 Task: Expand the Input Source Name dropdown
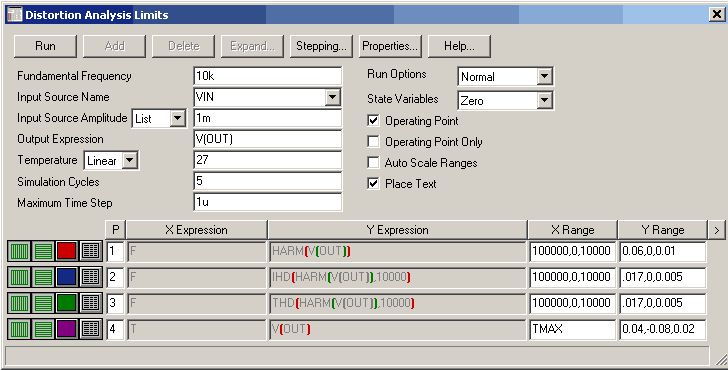coord(332,97)
